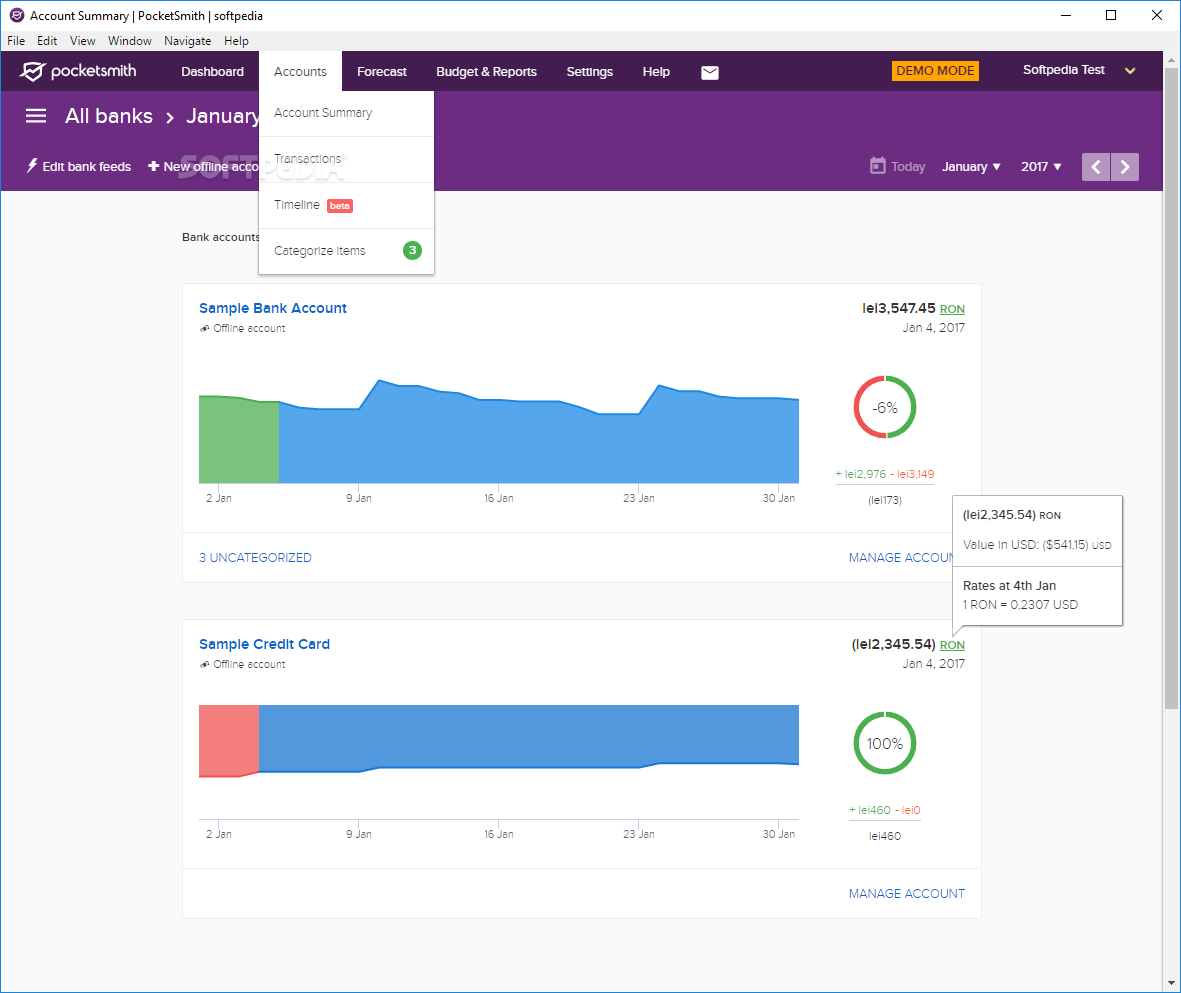Click the Categorize items count badge
The height and width of the screenshot is (993, 1181).
412,250
